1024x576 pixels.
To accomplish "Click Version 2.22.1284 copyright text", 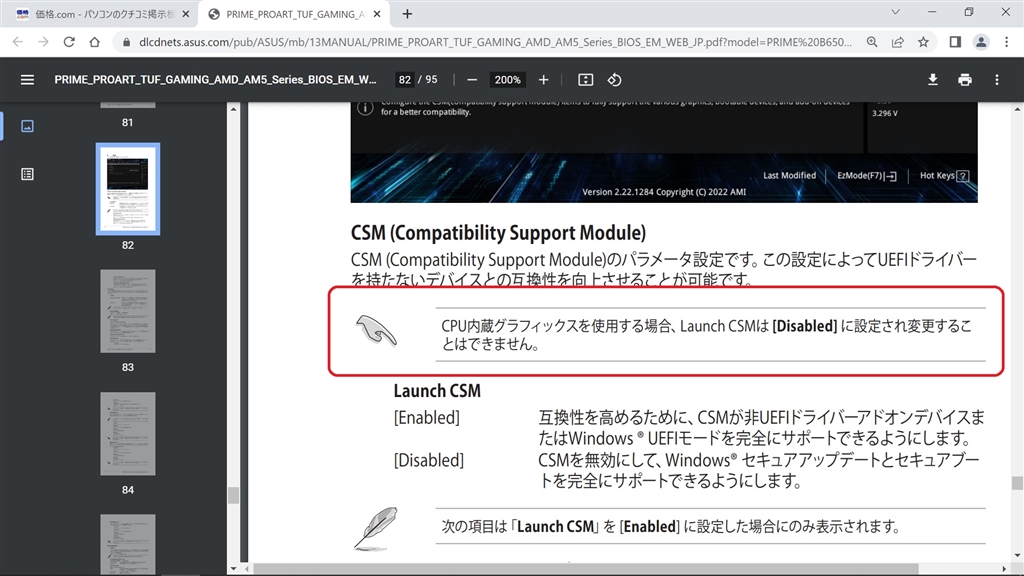I will (664, 192).
